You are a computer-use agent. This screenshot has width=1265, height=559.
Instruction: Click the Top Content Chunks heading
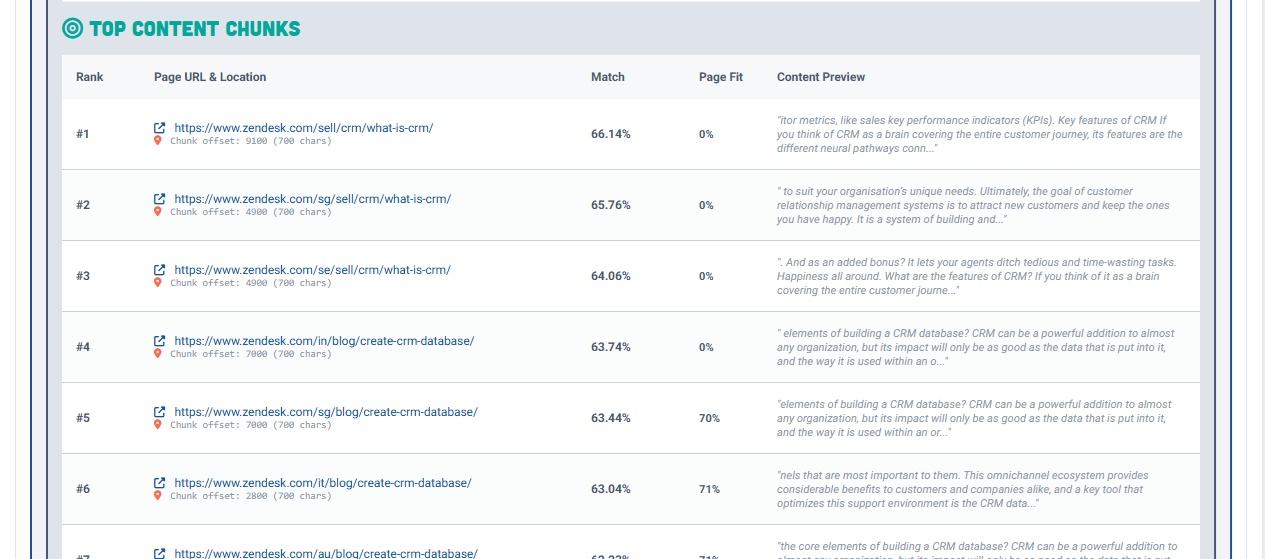(195, 28)
